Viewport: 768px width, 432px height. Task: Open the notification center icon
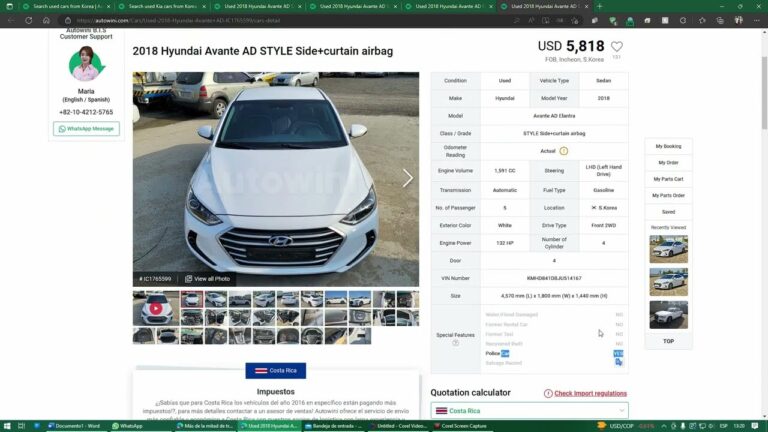pyautogui.click(x=755, y=426)
